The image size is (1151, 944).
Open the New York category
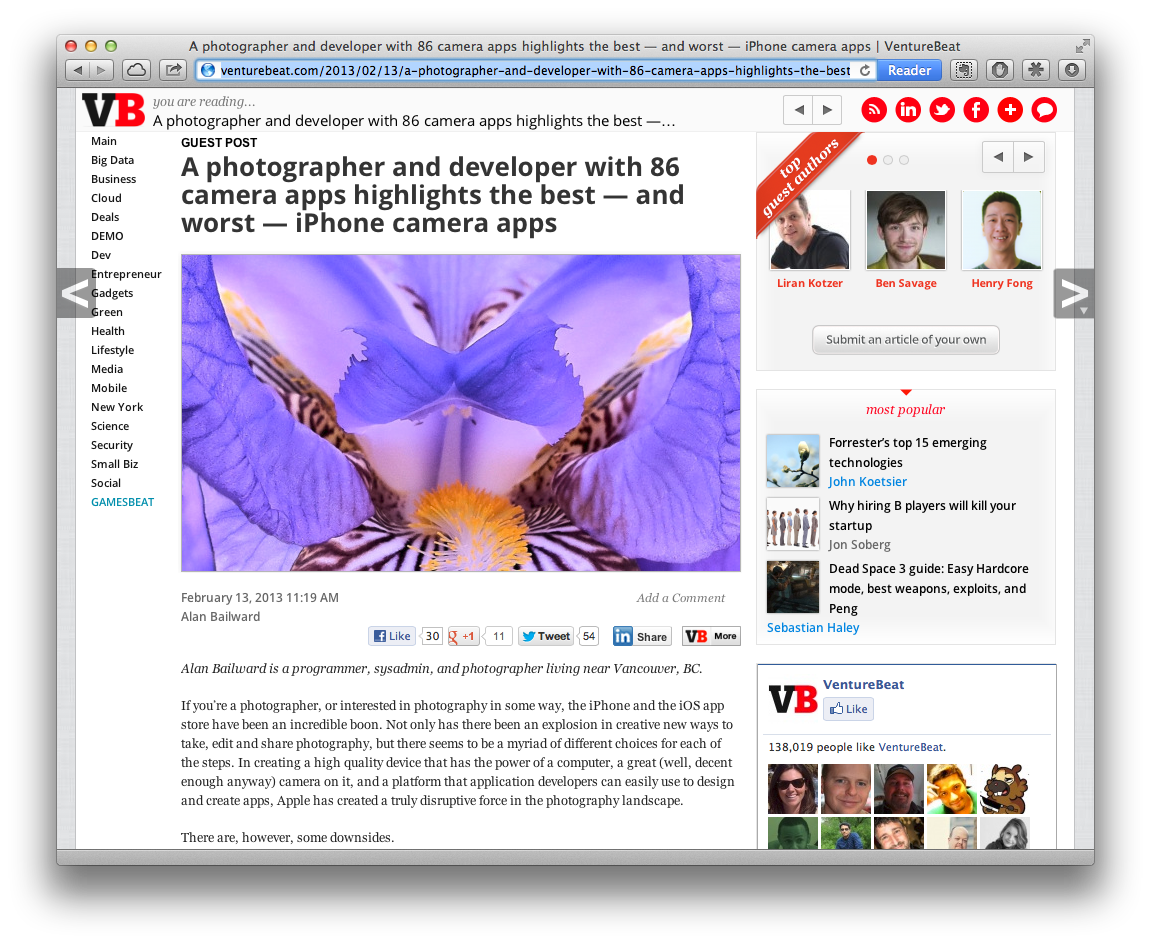tap(117, 407)
